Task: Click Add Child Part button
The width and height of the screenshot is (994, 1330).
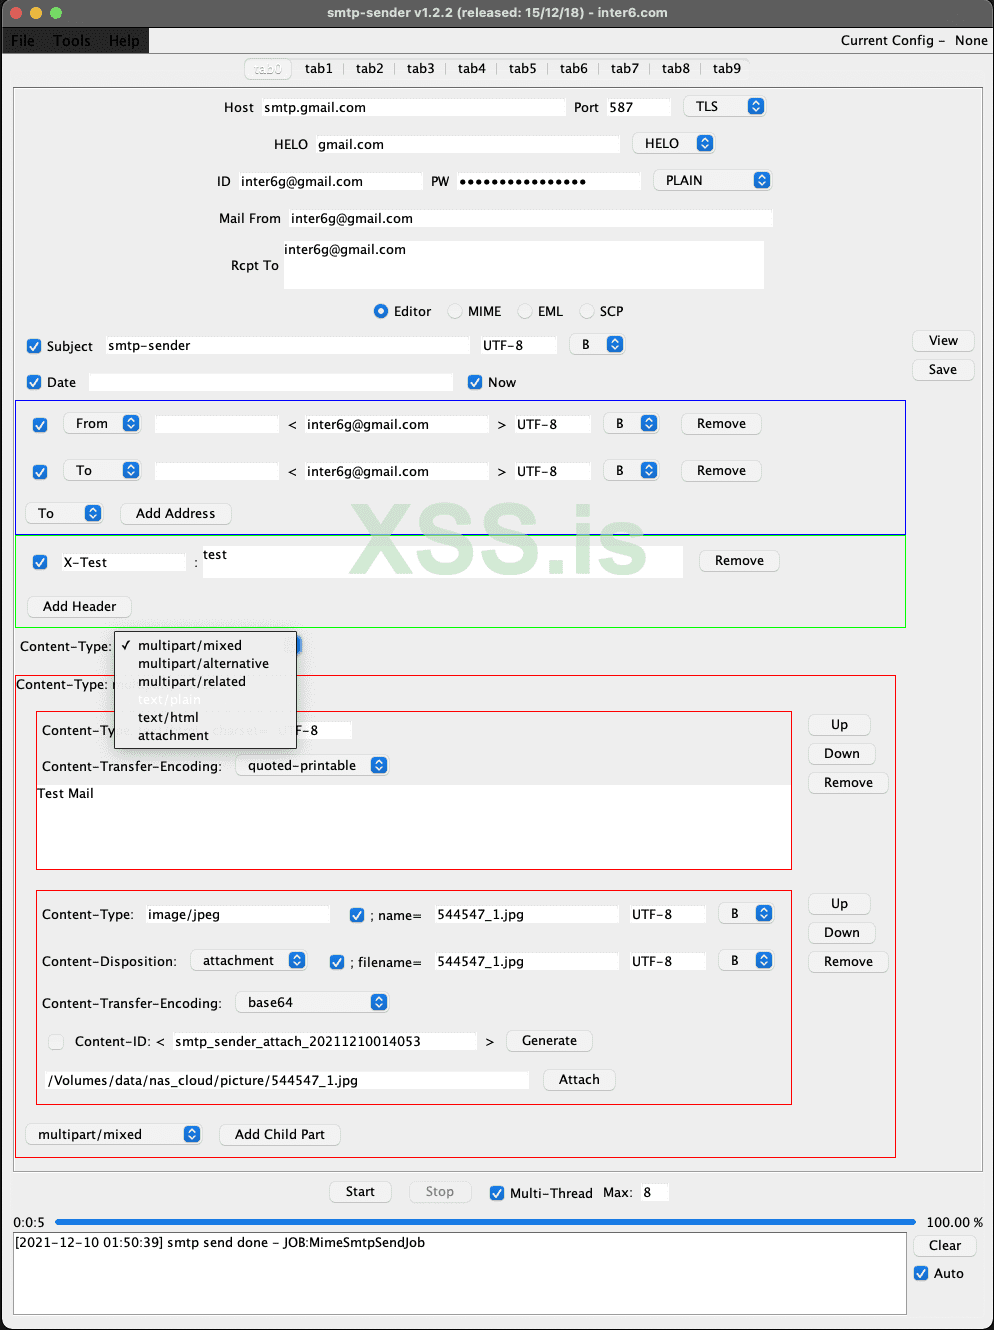Action: tap(280, 1134)
